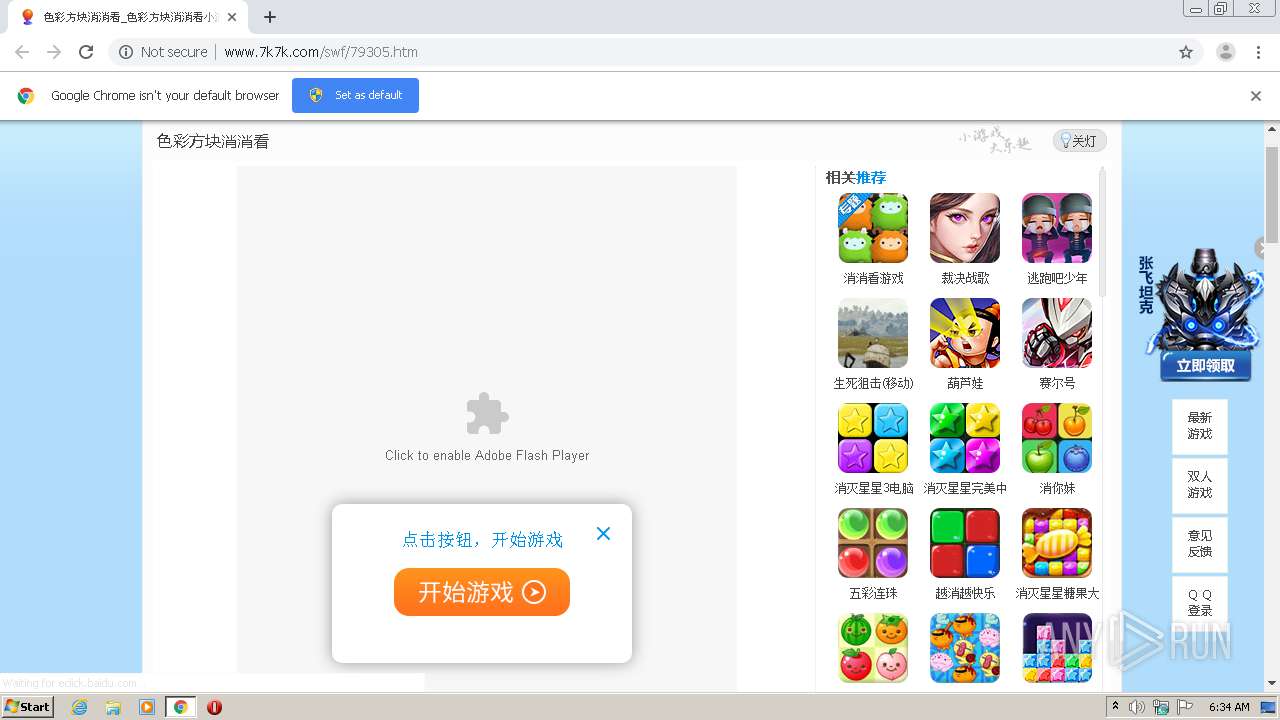Click the orange 开始游戏 button
1280x720 pixels.
tap(482, 592)
